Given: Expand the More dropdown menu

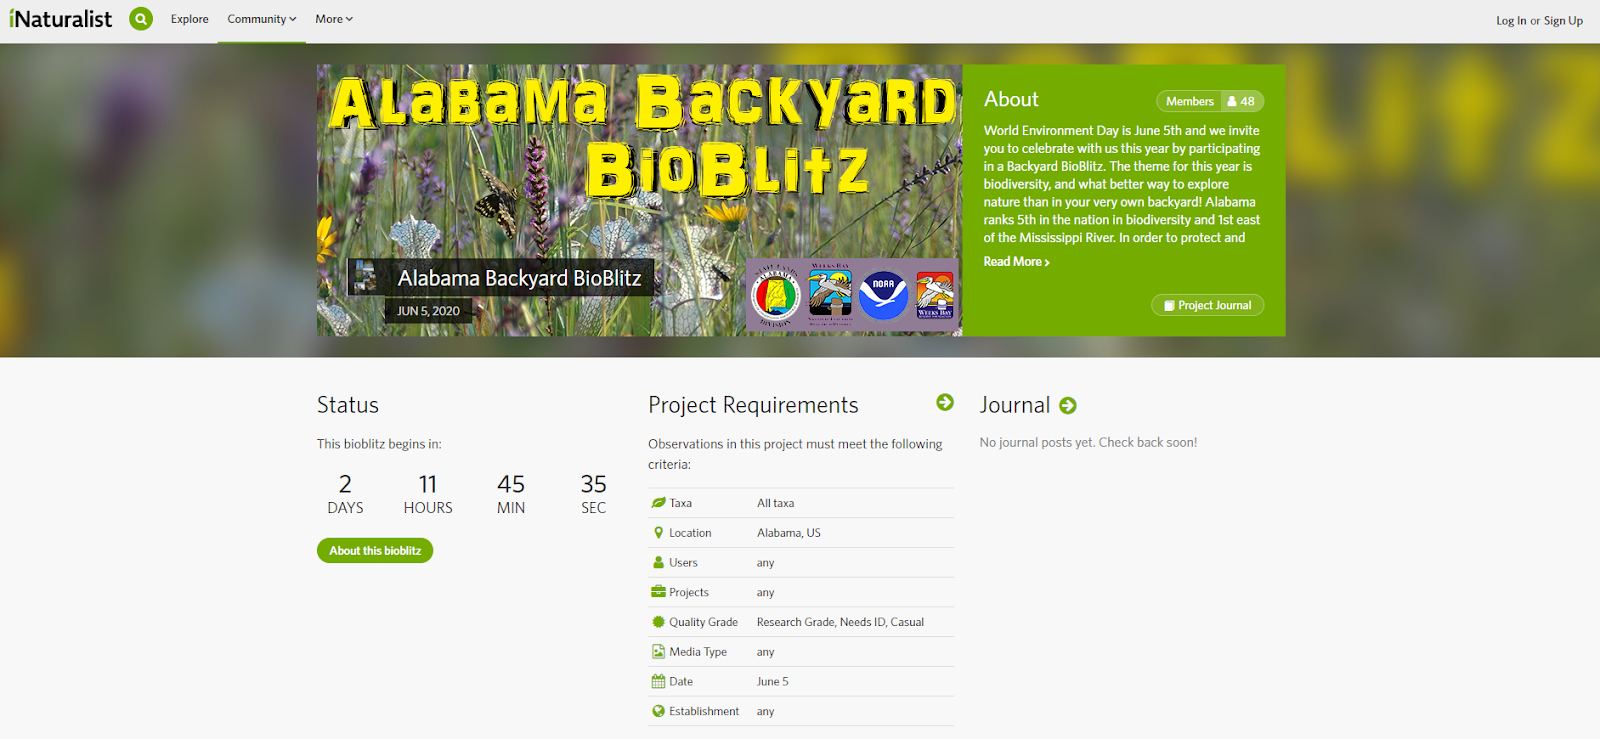Looking at the screenshot, I should [x=334, y=19].
